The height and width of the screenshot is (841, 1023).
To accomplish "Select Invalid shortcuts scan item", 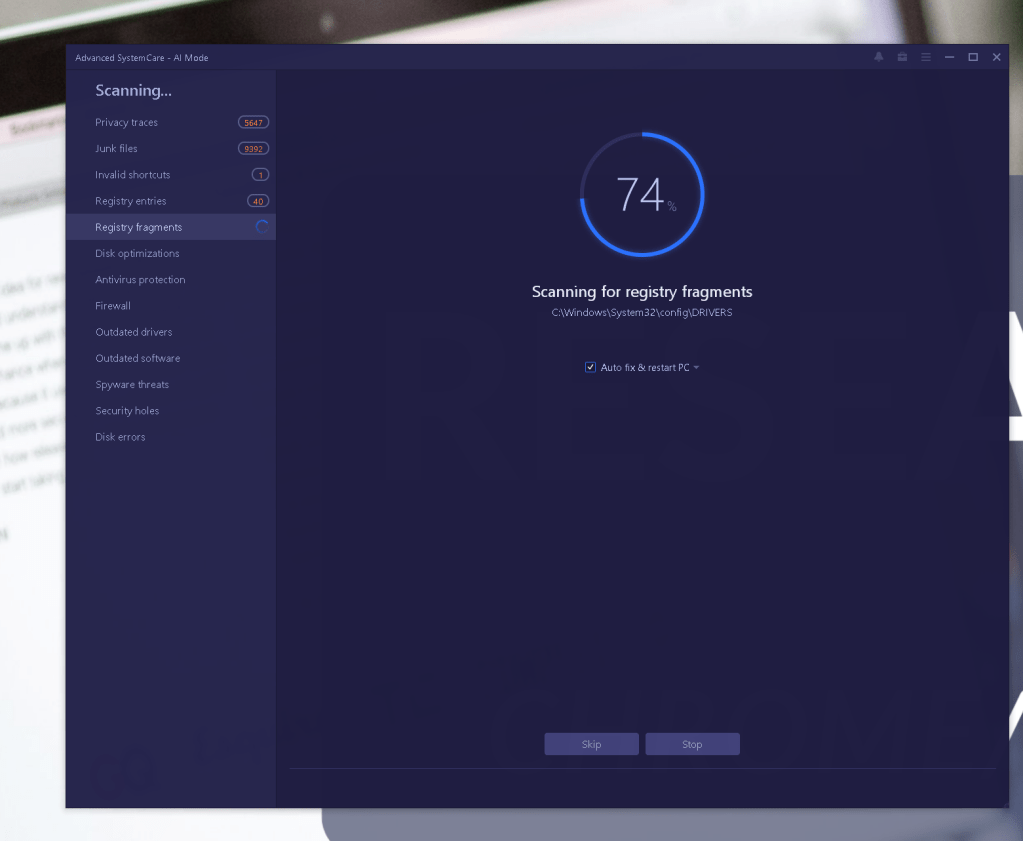I will point(171,175).
